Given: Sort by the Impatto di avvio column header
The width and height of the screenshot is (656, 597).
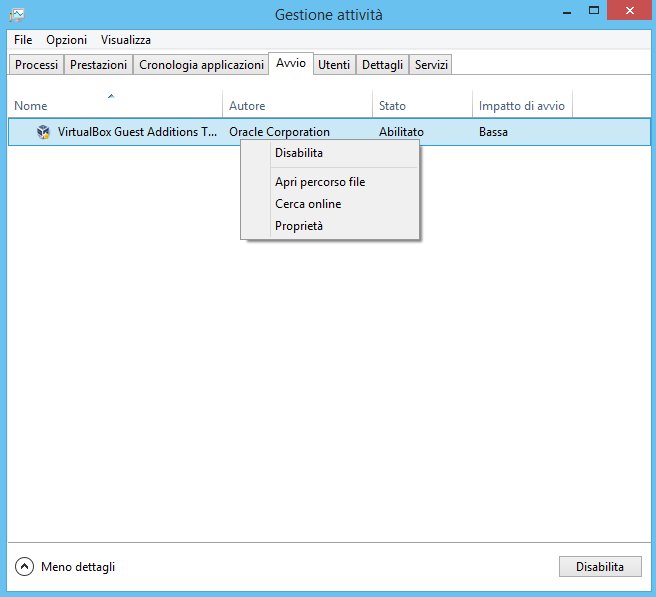Looking at the screenshot, I should 523,103.
